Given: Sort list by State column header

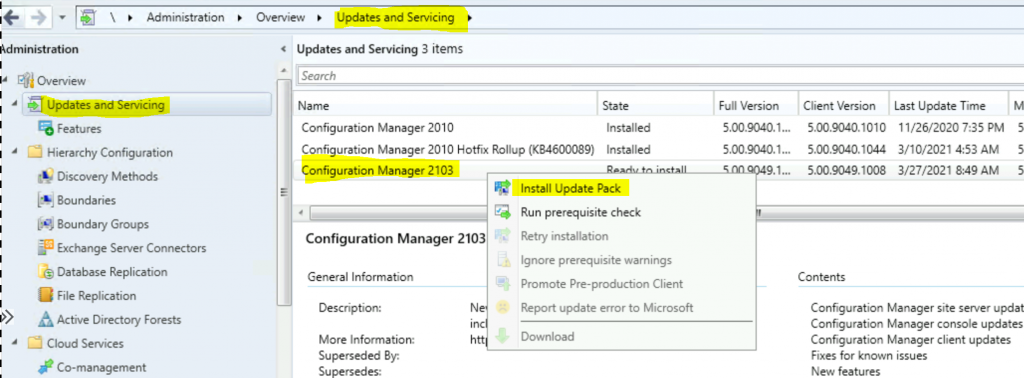Looking at the screenshot, I should 655,106.
